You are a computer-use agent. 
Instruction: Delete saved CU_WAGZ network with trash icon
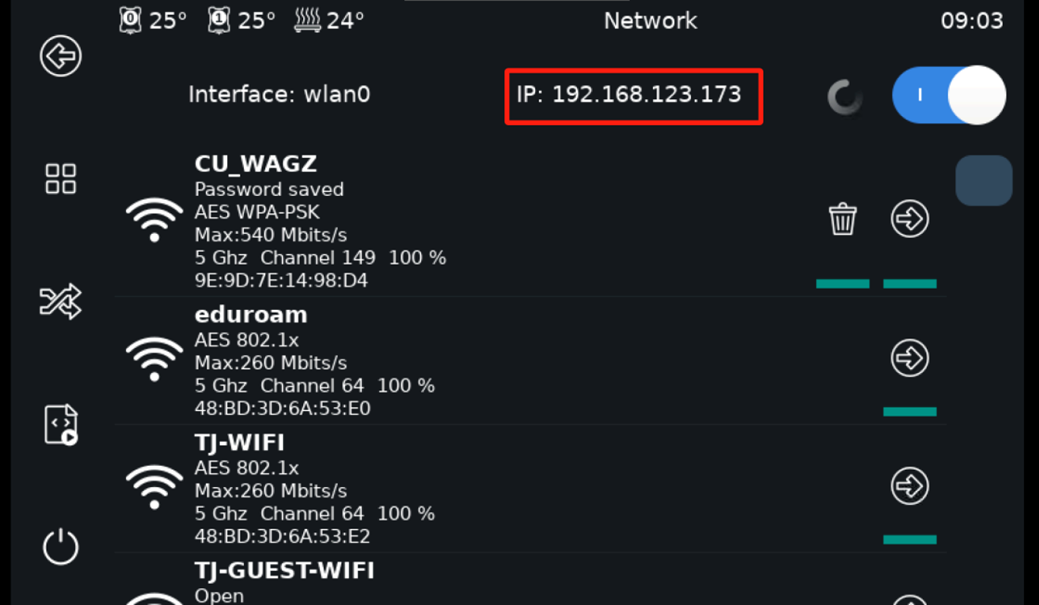(843, 219)
